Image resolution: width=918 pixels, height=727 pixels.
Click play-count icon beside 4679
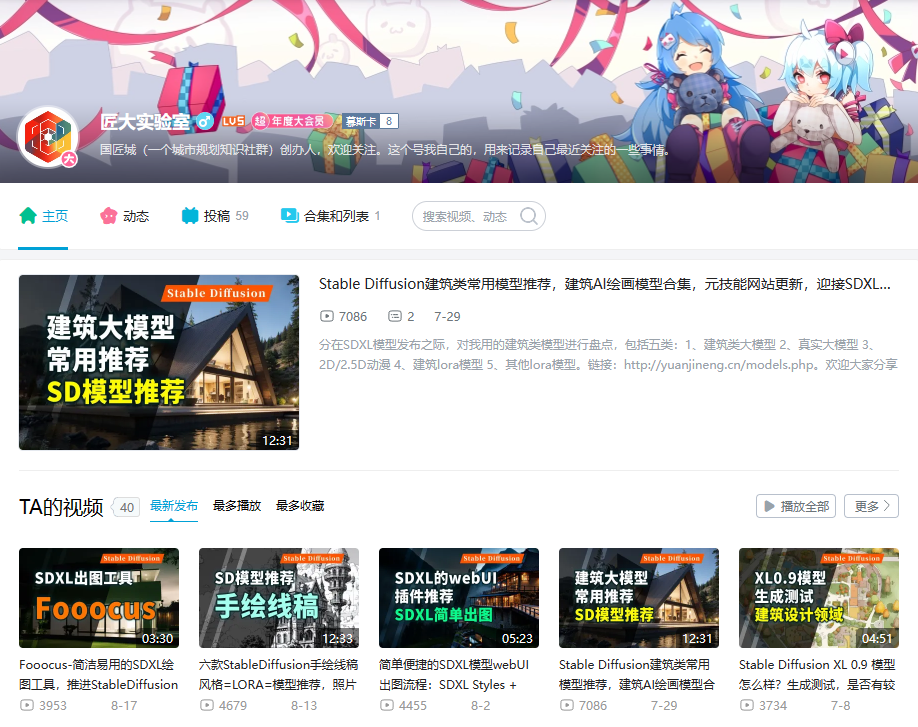207,705
